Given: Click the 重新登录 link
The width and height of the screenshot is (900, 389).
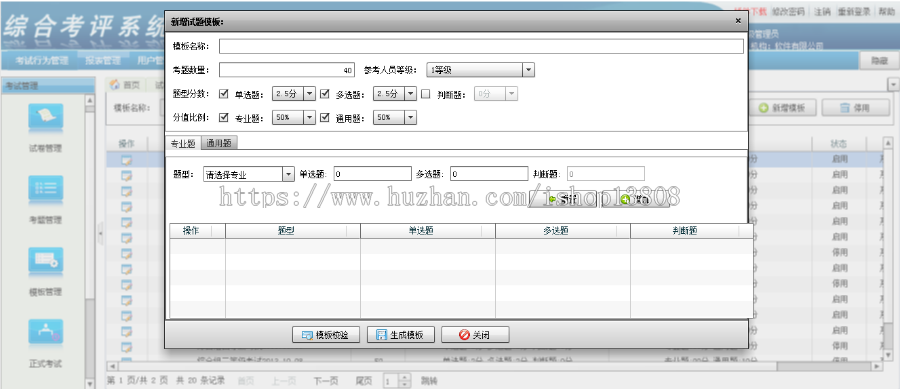Looking at the screenshot, I should tap(854, 11).
